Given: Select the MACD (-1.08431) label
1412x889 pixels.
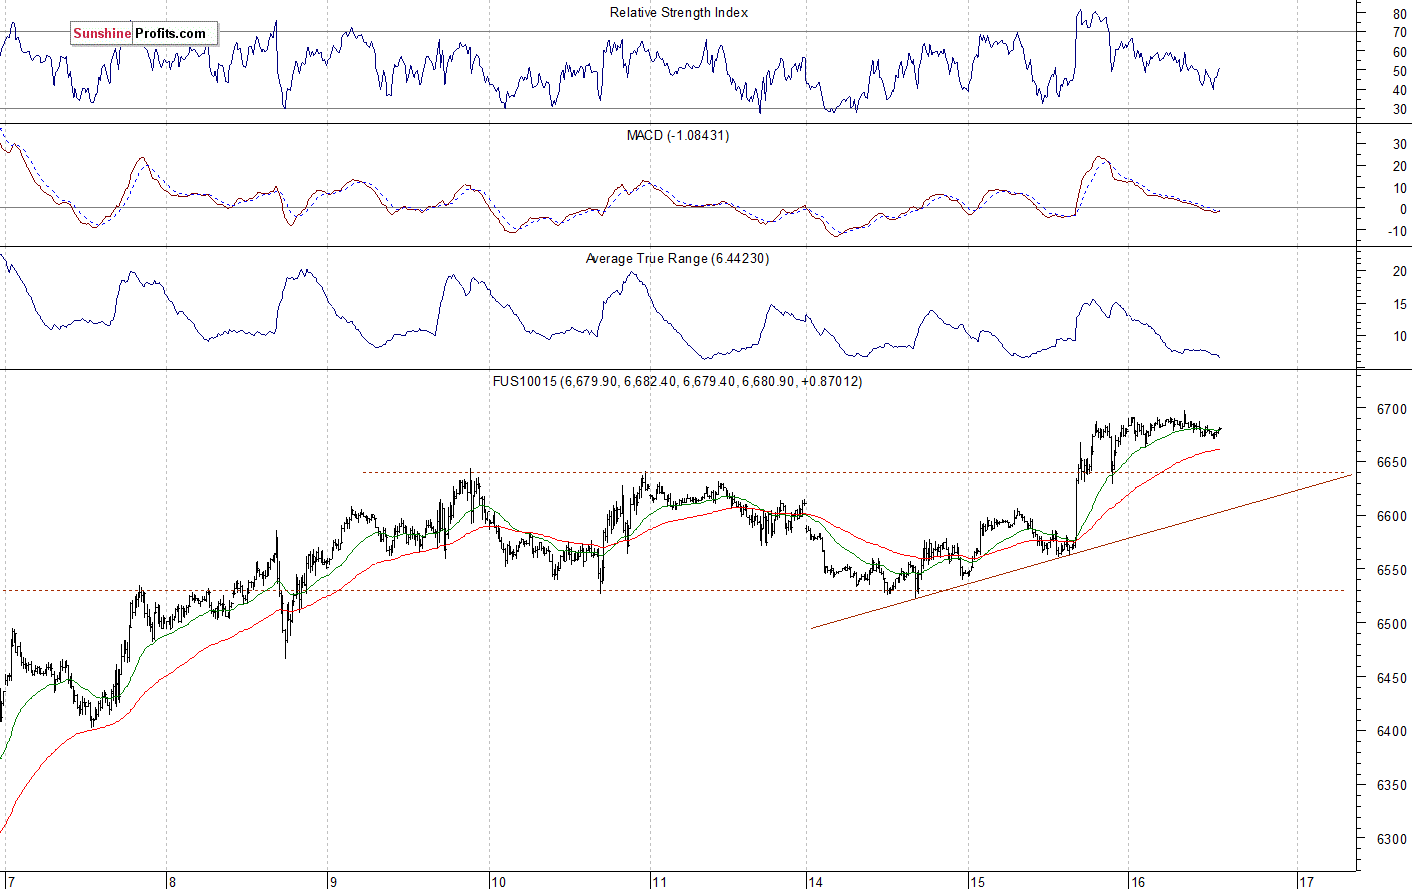Looking at the screenshot, I should pyautogui.click(x=678, y=135).
